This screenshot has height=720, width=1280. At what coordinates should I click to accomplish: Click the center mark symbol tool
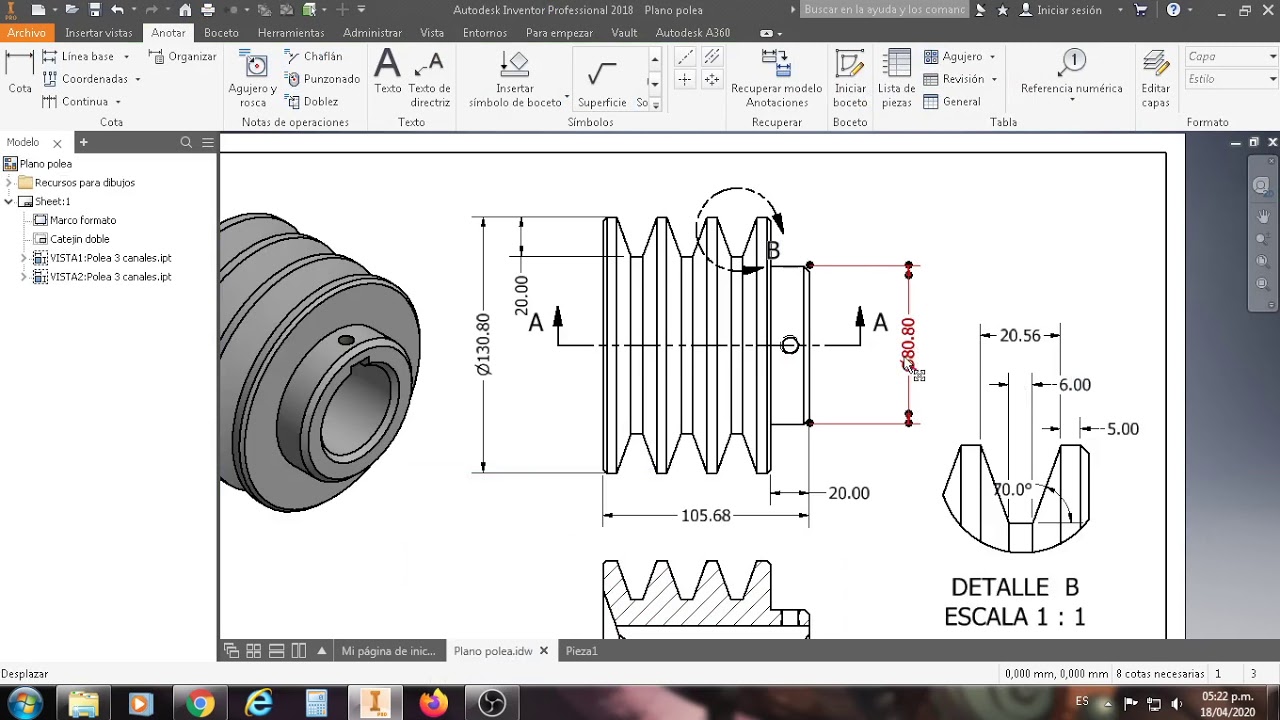tap(685, 79)
